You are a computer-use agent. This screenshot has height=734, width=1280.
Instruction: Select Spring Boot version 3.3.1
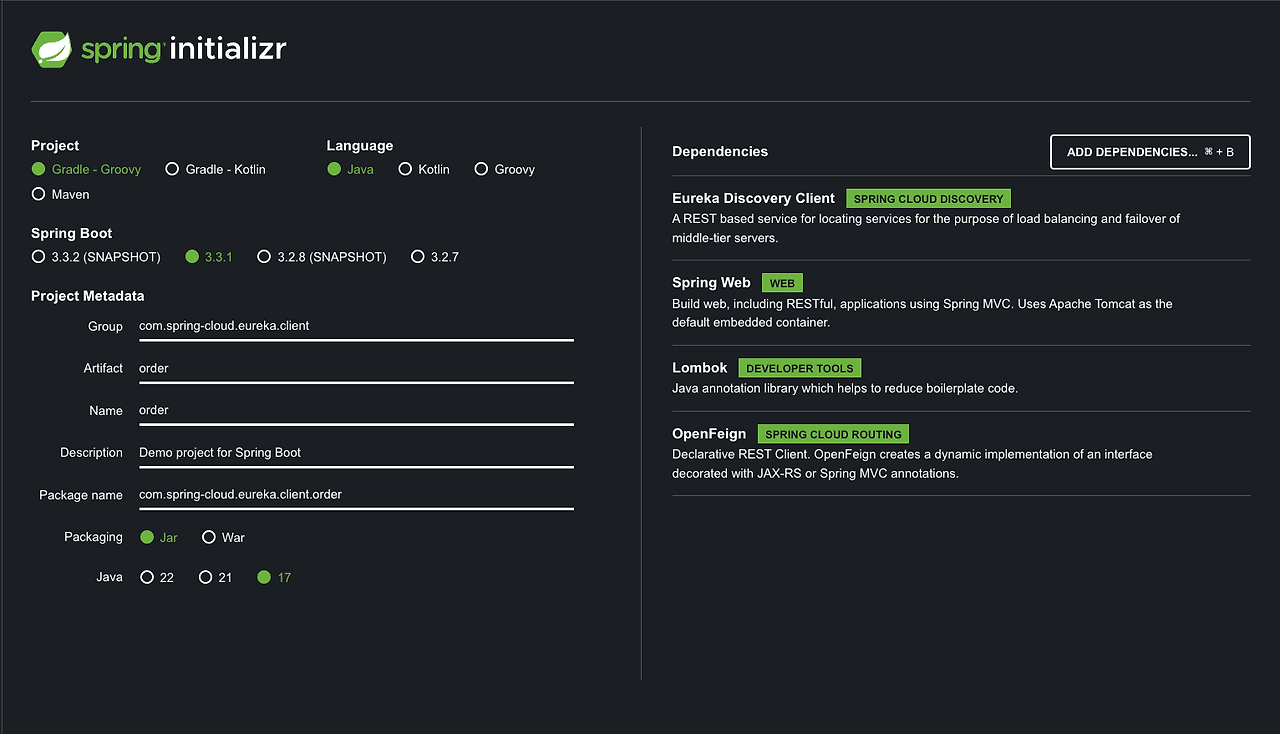point(209,257)
